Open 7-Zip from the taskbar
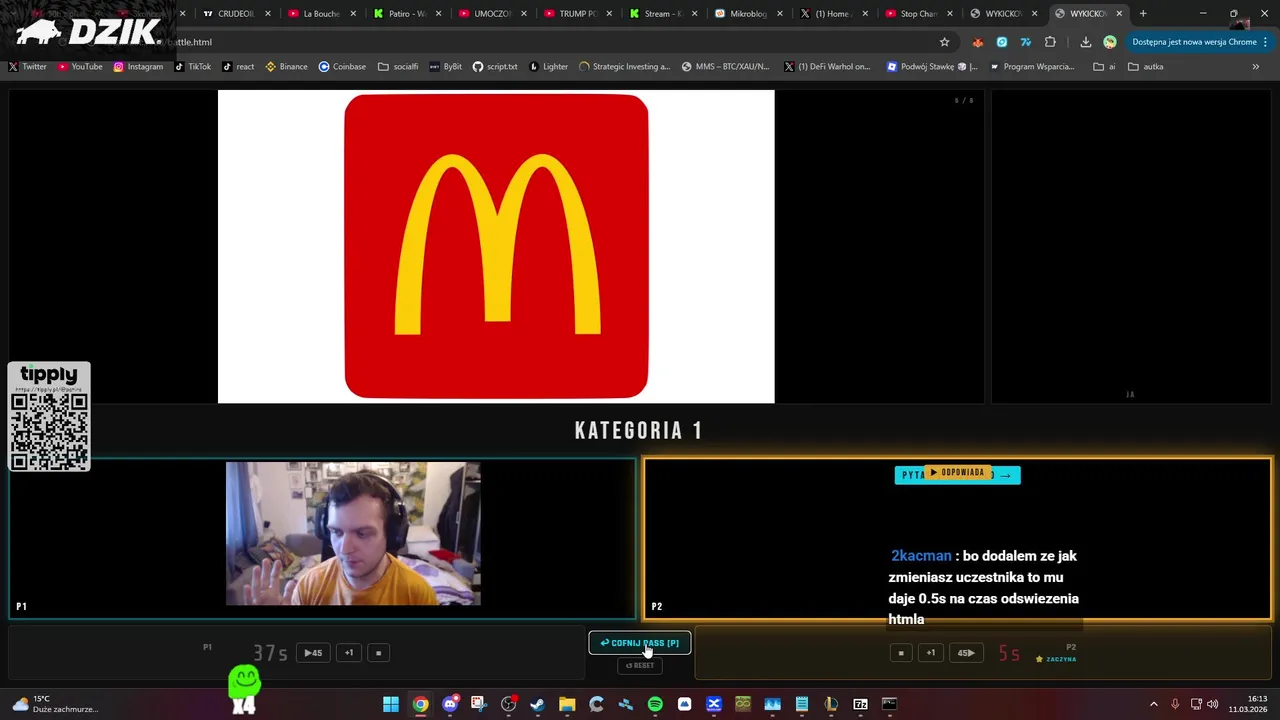This screenshot has height=720, width=1280. coord(860,704)
